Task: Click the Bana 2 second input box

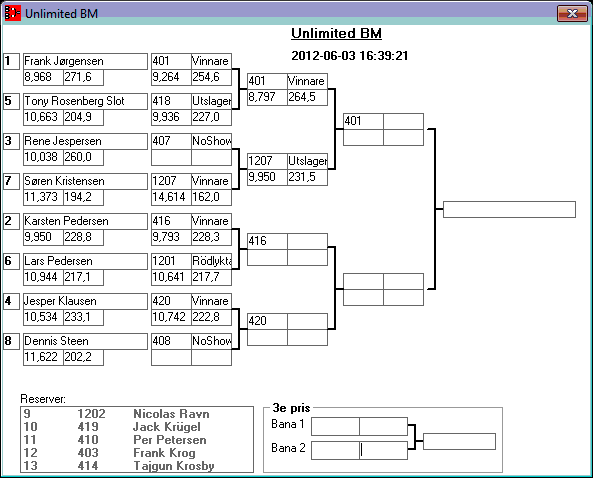Action: pyautogui.click(x=383, y=450)
